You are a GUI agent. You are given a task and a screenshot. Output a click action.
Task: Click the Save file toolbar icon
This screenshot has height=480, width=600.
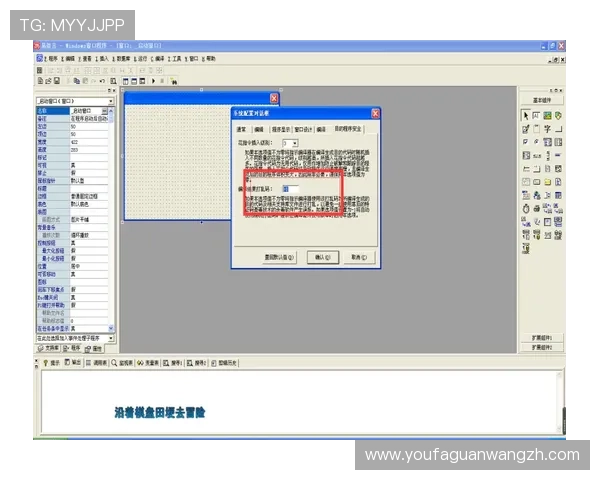click(x=57, y=81)
